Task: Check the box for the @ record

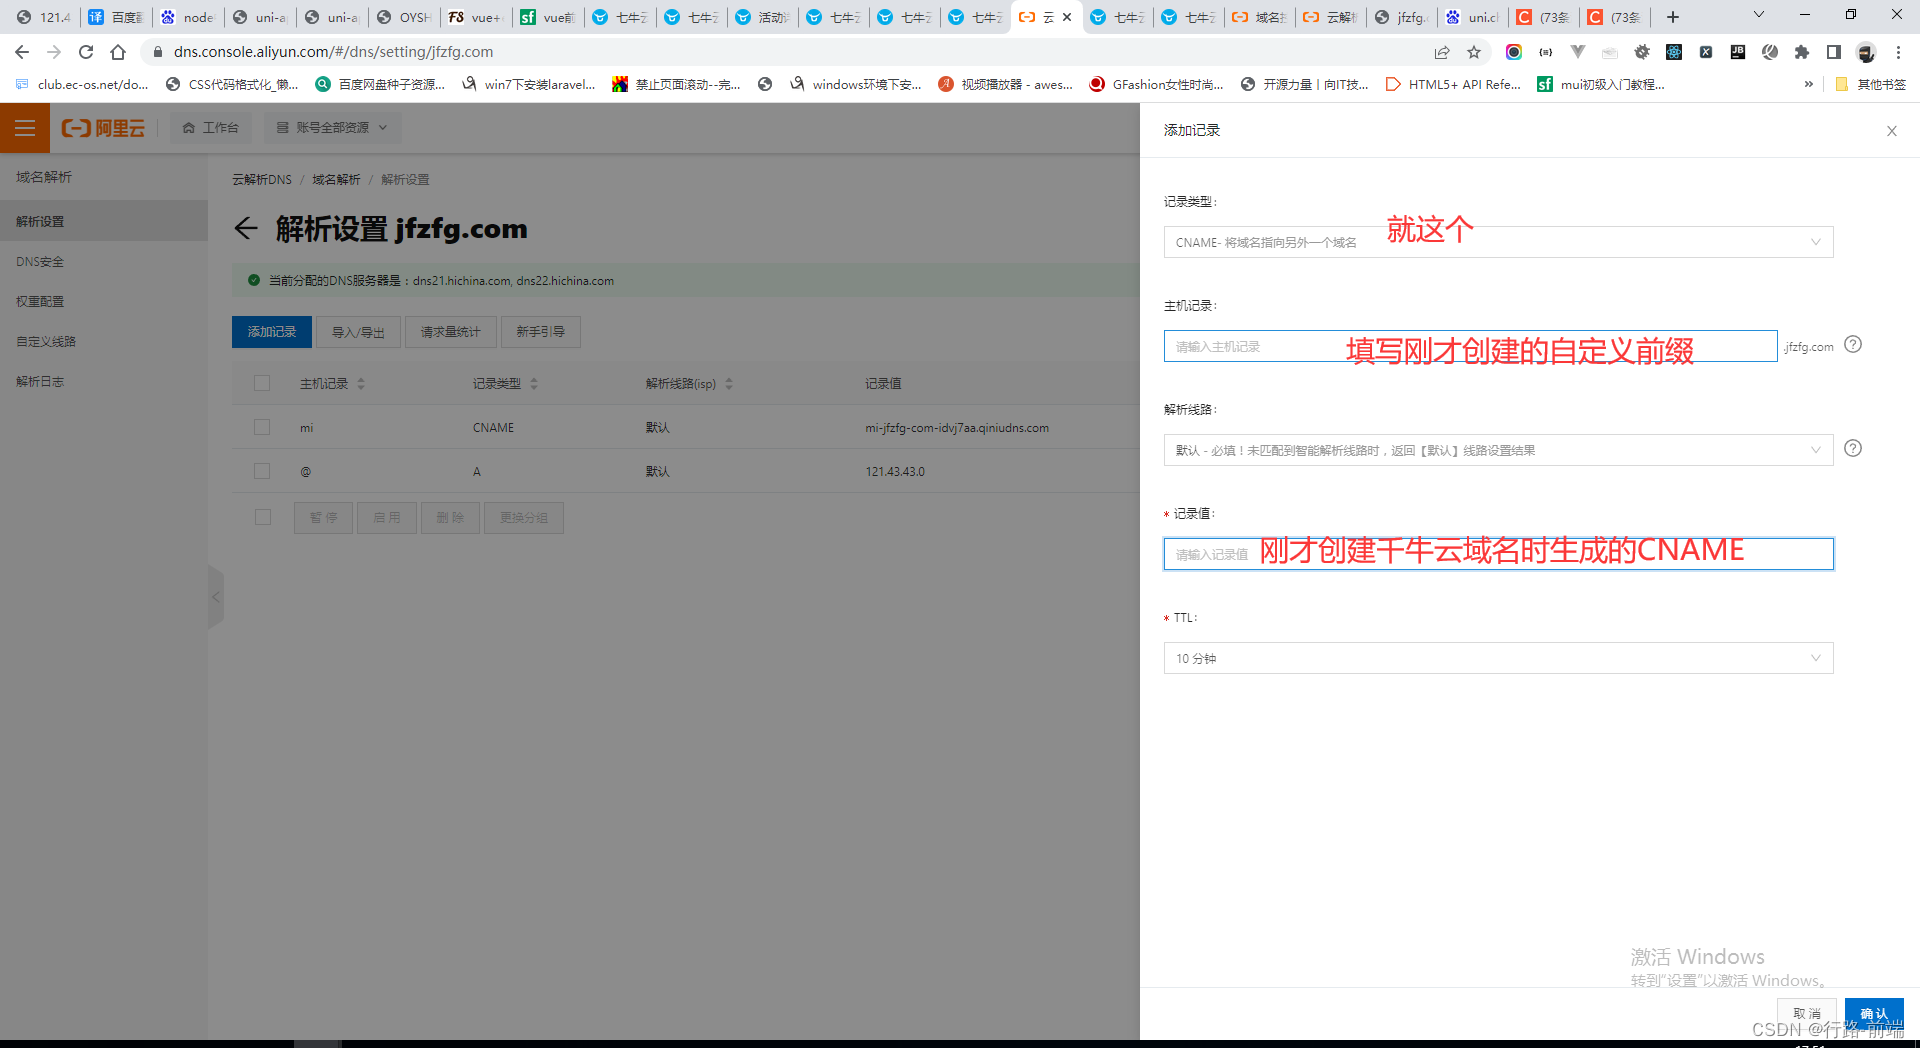Action: 262,471
